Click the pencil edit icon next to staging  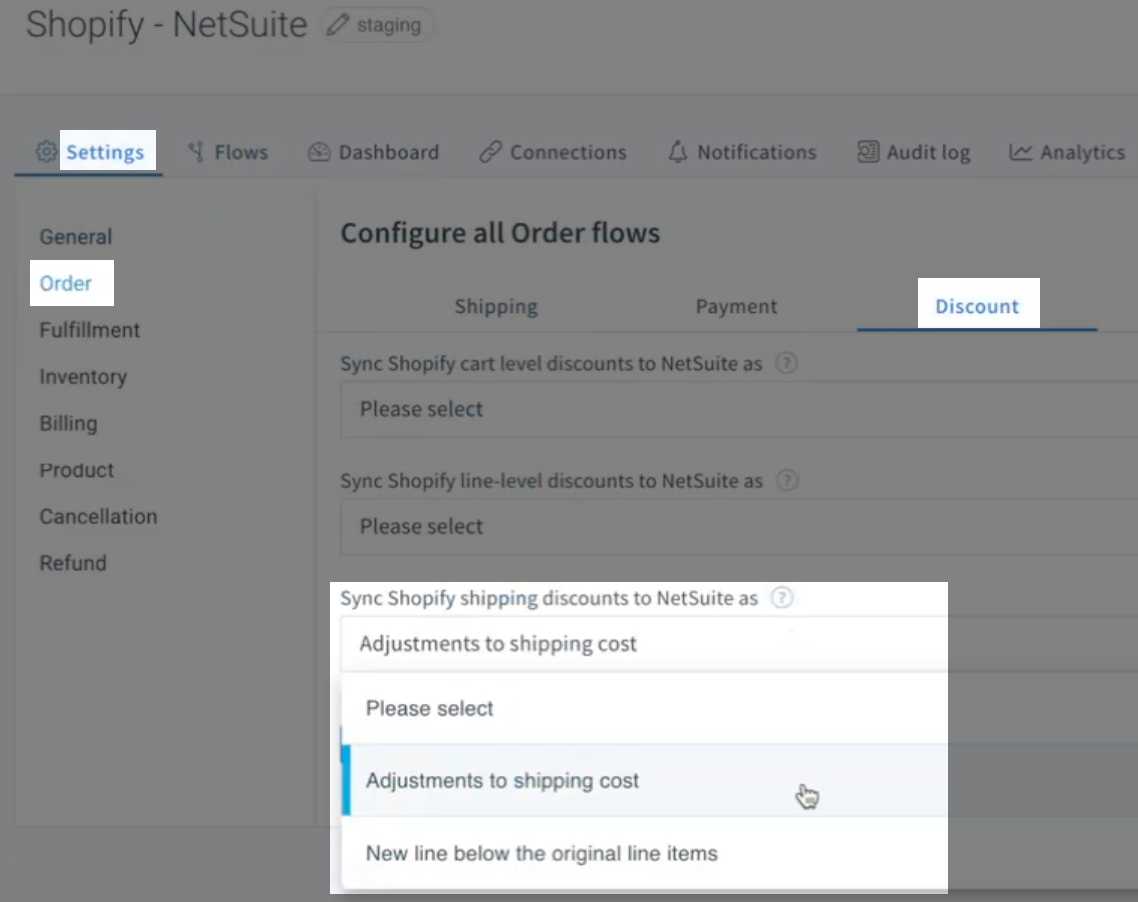click(x=337, y=25)
